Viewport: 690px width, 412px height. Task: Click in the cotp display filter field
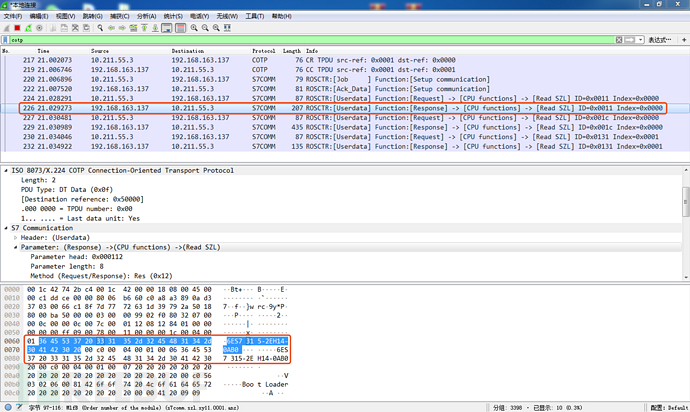click(300, 39)
